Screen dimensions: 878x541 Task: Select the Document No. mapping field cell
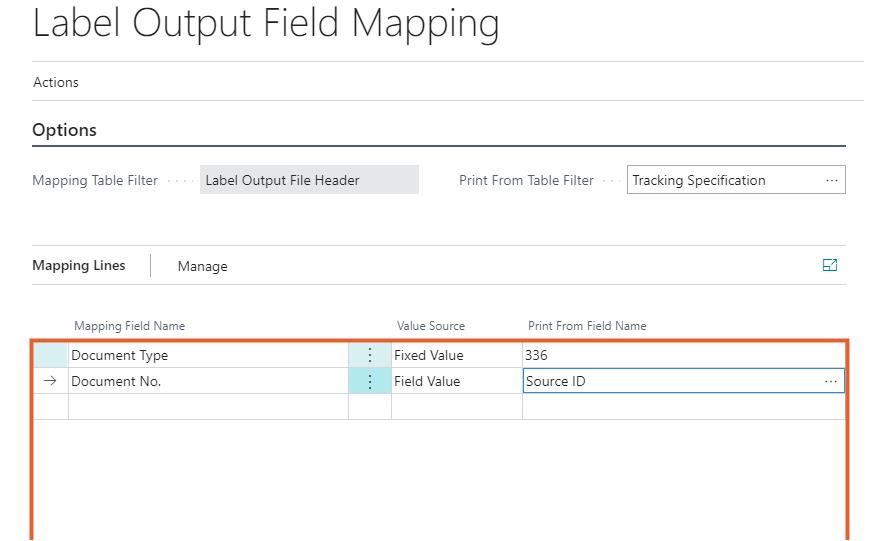click(x=207, y=382)
